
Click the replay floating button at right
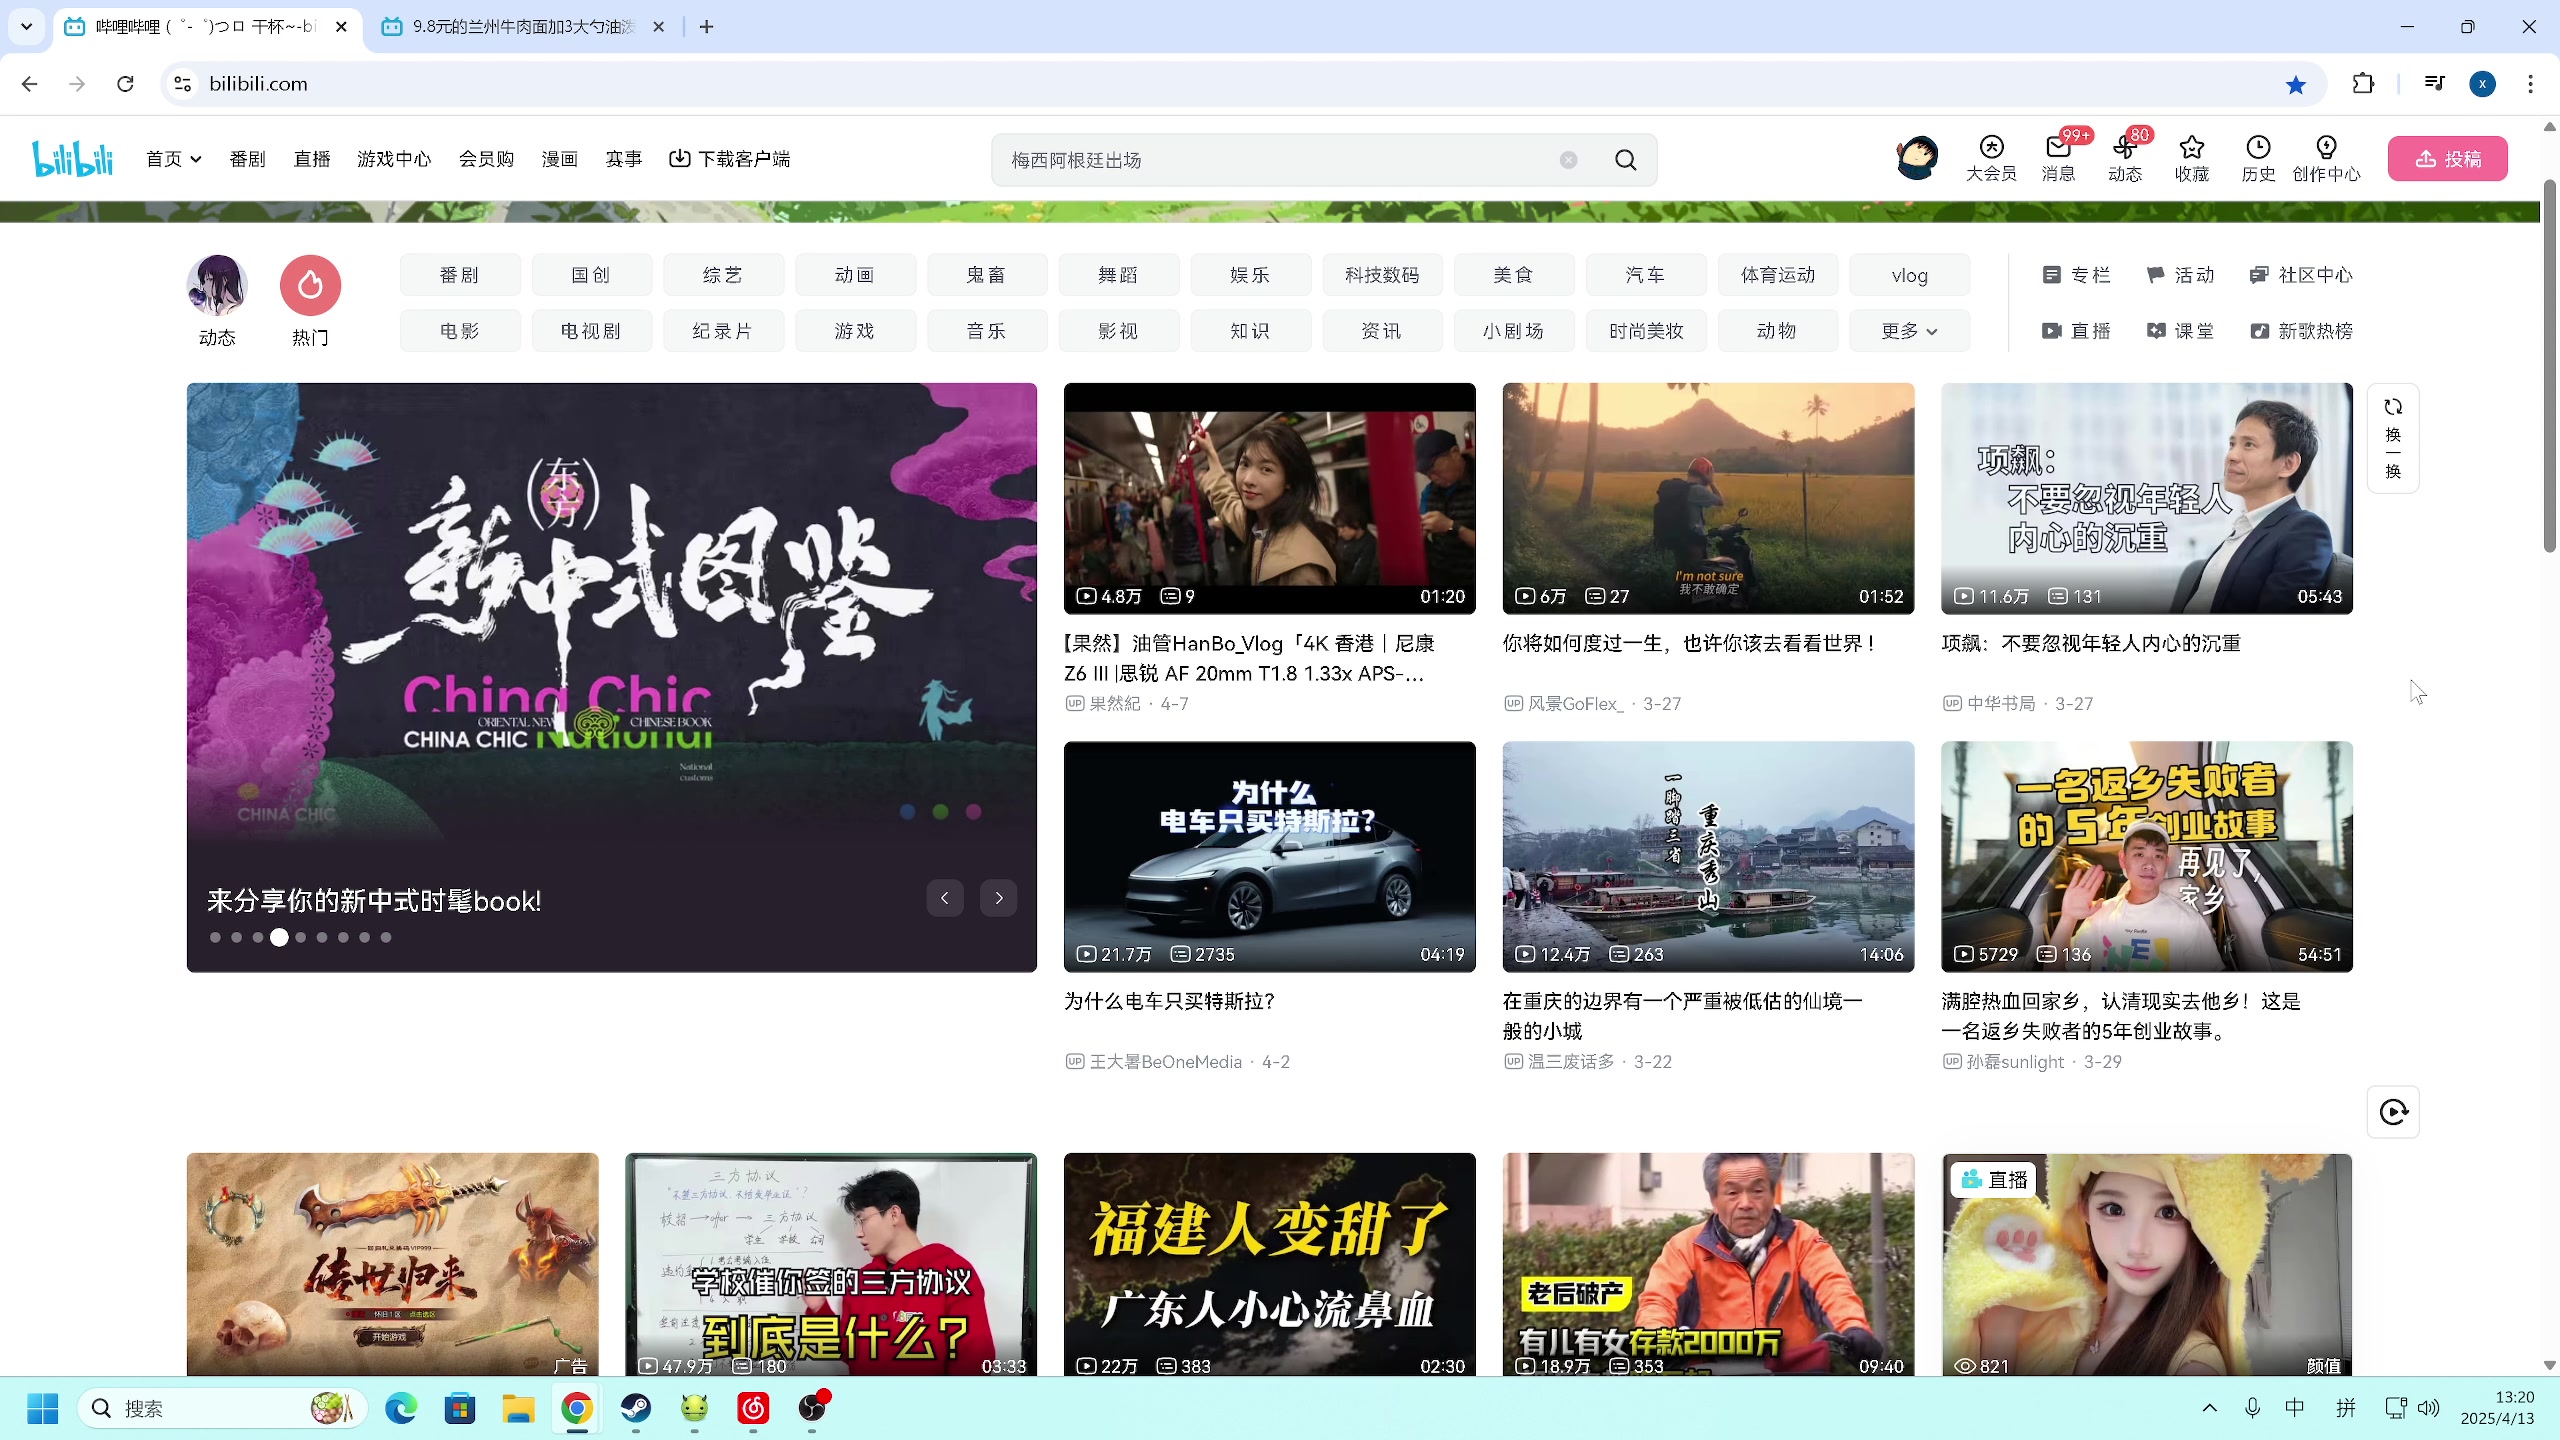pyautogui.click(x=2393, y=1112)
